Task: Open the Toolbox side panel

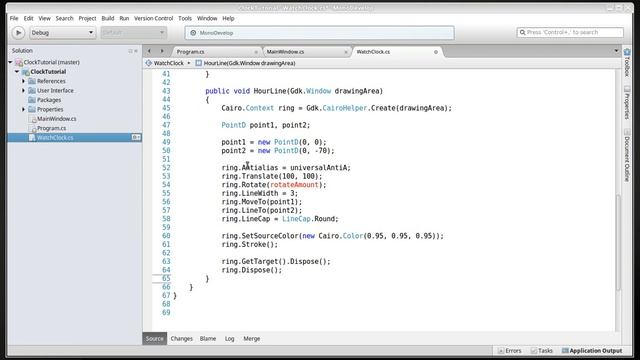Action: pos(627,62)
